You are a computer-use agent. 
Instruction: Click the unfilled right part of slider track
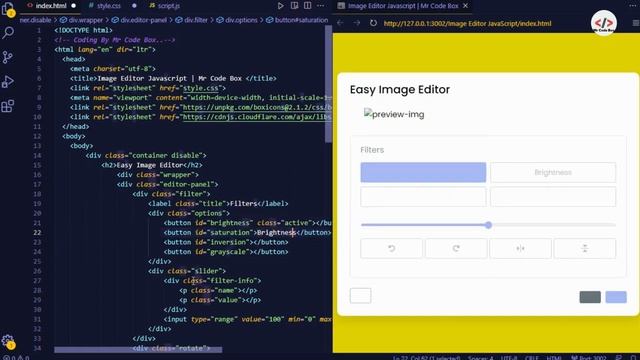point(554,225)
